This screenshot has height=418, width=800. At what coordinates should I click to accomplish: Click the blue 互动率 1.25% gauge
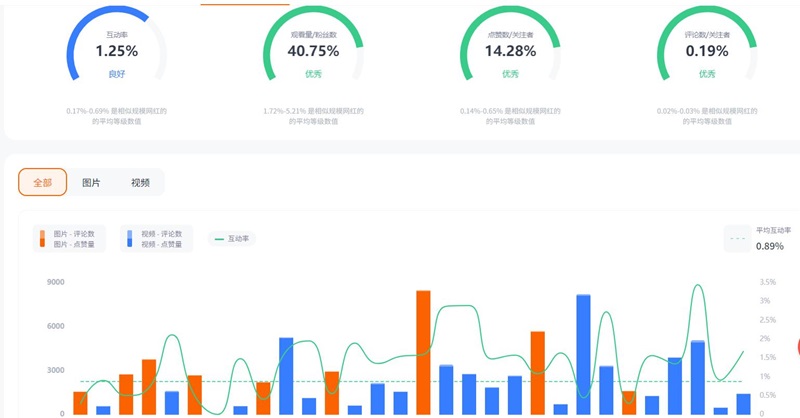(116, 50)
